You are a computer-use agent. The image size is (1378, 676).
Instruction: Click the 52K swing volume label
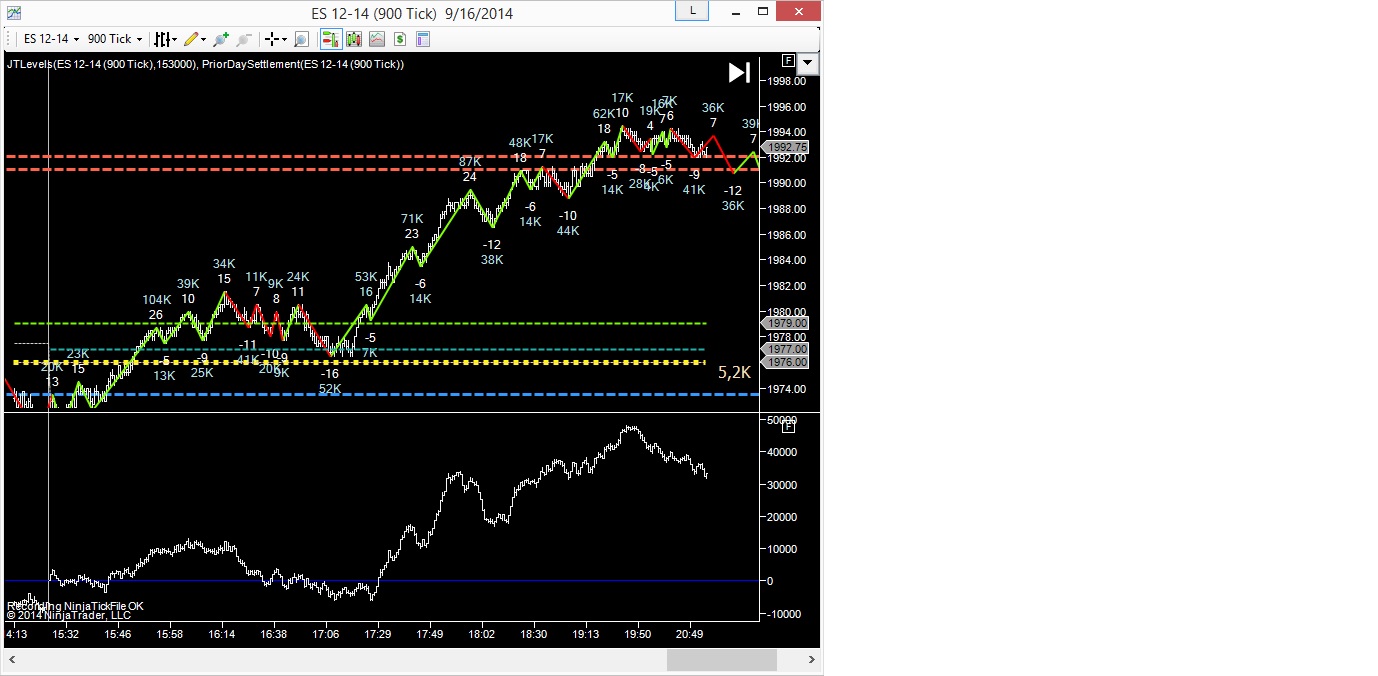[330, 389]
